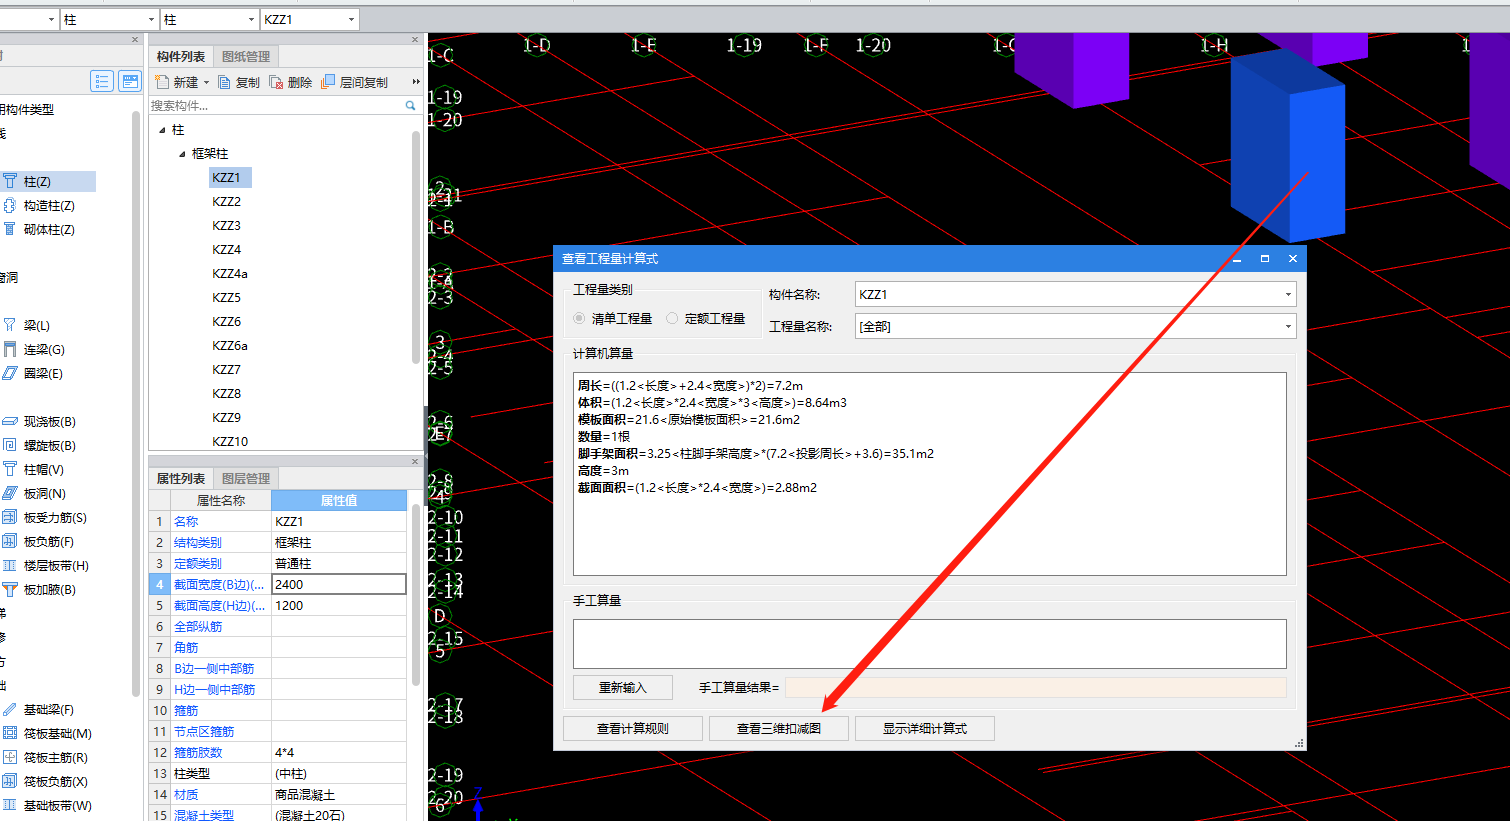Open the KZZ1 selector dropdown in top bar
The height and width of the screenshot is (821, 1510).
pyautogui.click(x=351, y=19)
